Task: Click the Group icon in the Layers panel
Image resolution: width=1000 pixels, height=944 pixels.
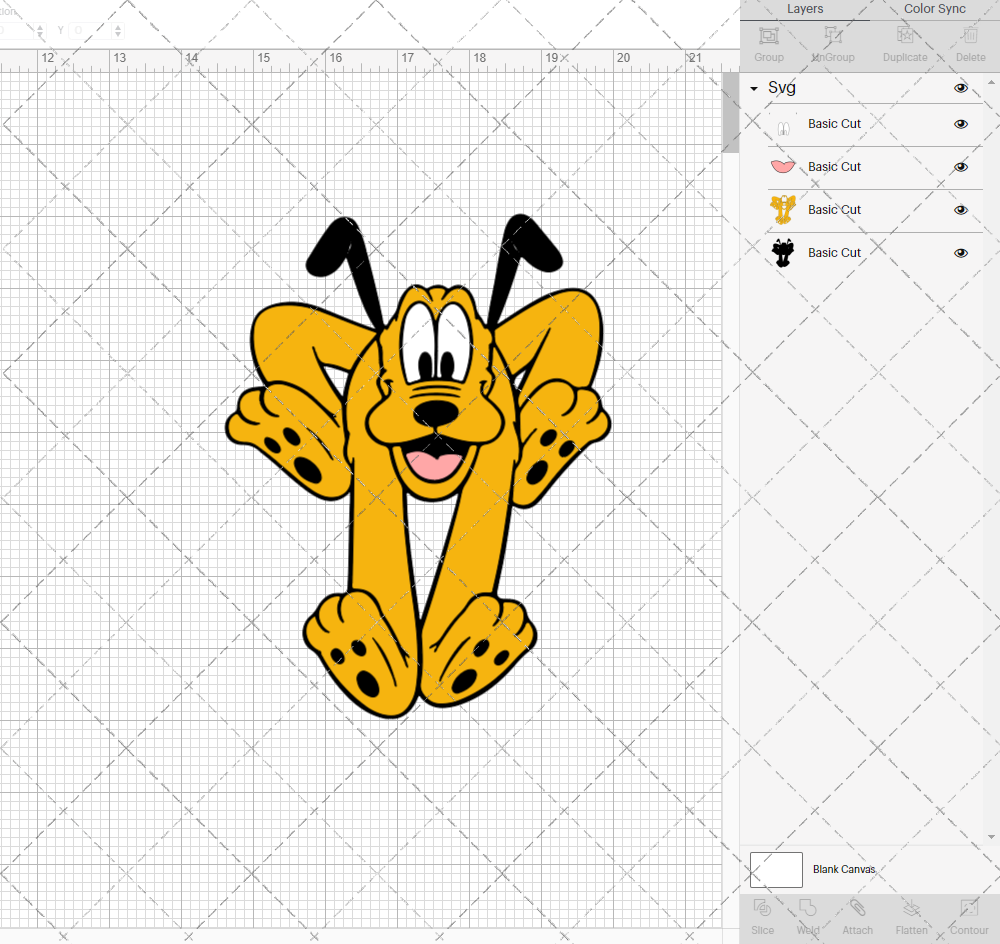Action: 768,36
